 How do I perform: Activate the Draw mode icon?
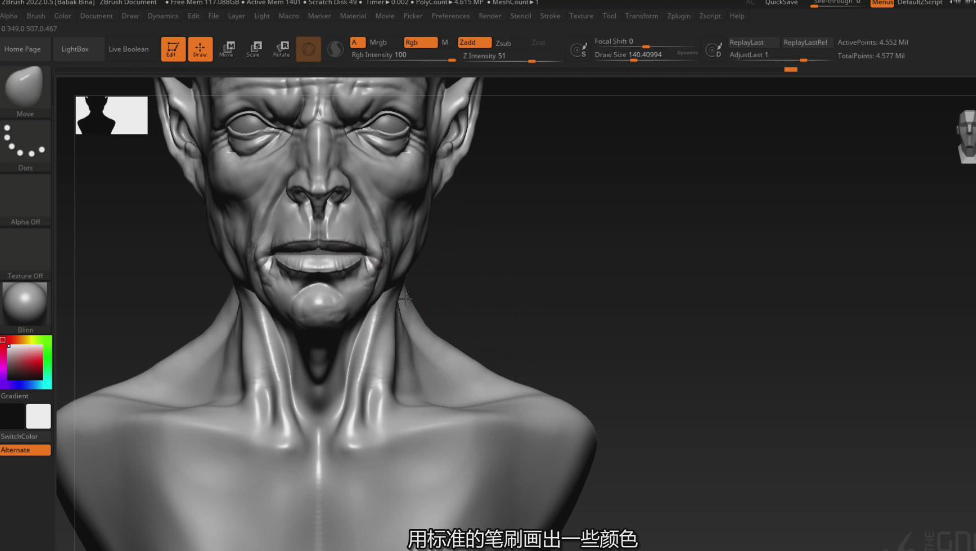coord(200,49)
